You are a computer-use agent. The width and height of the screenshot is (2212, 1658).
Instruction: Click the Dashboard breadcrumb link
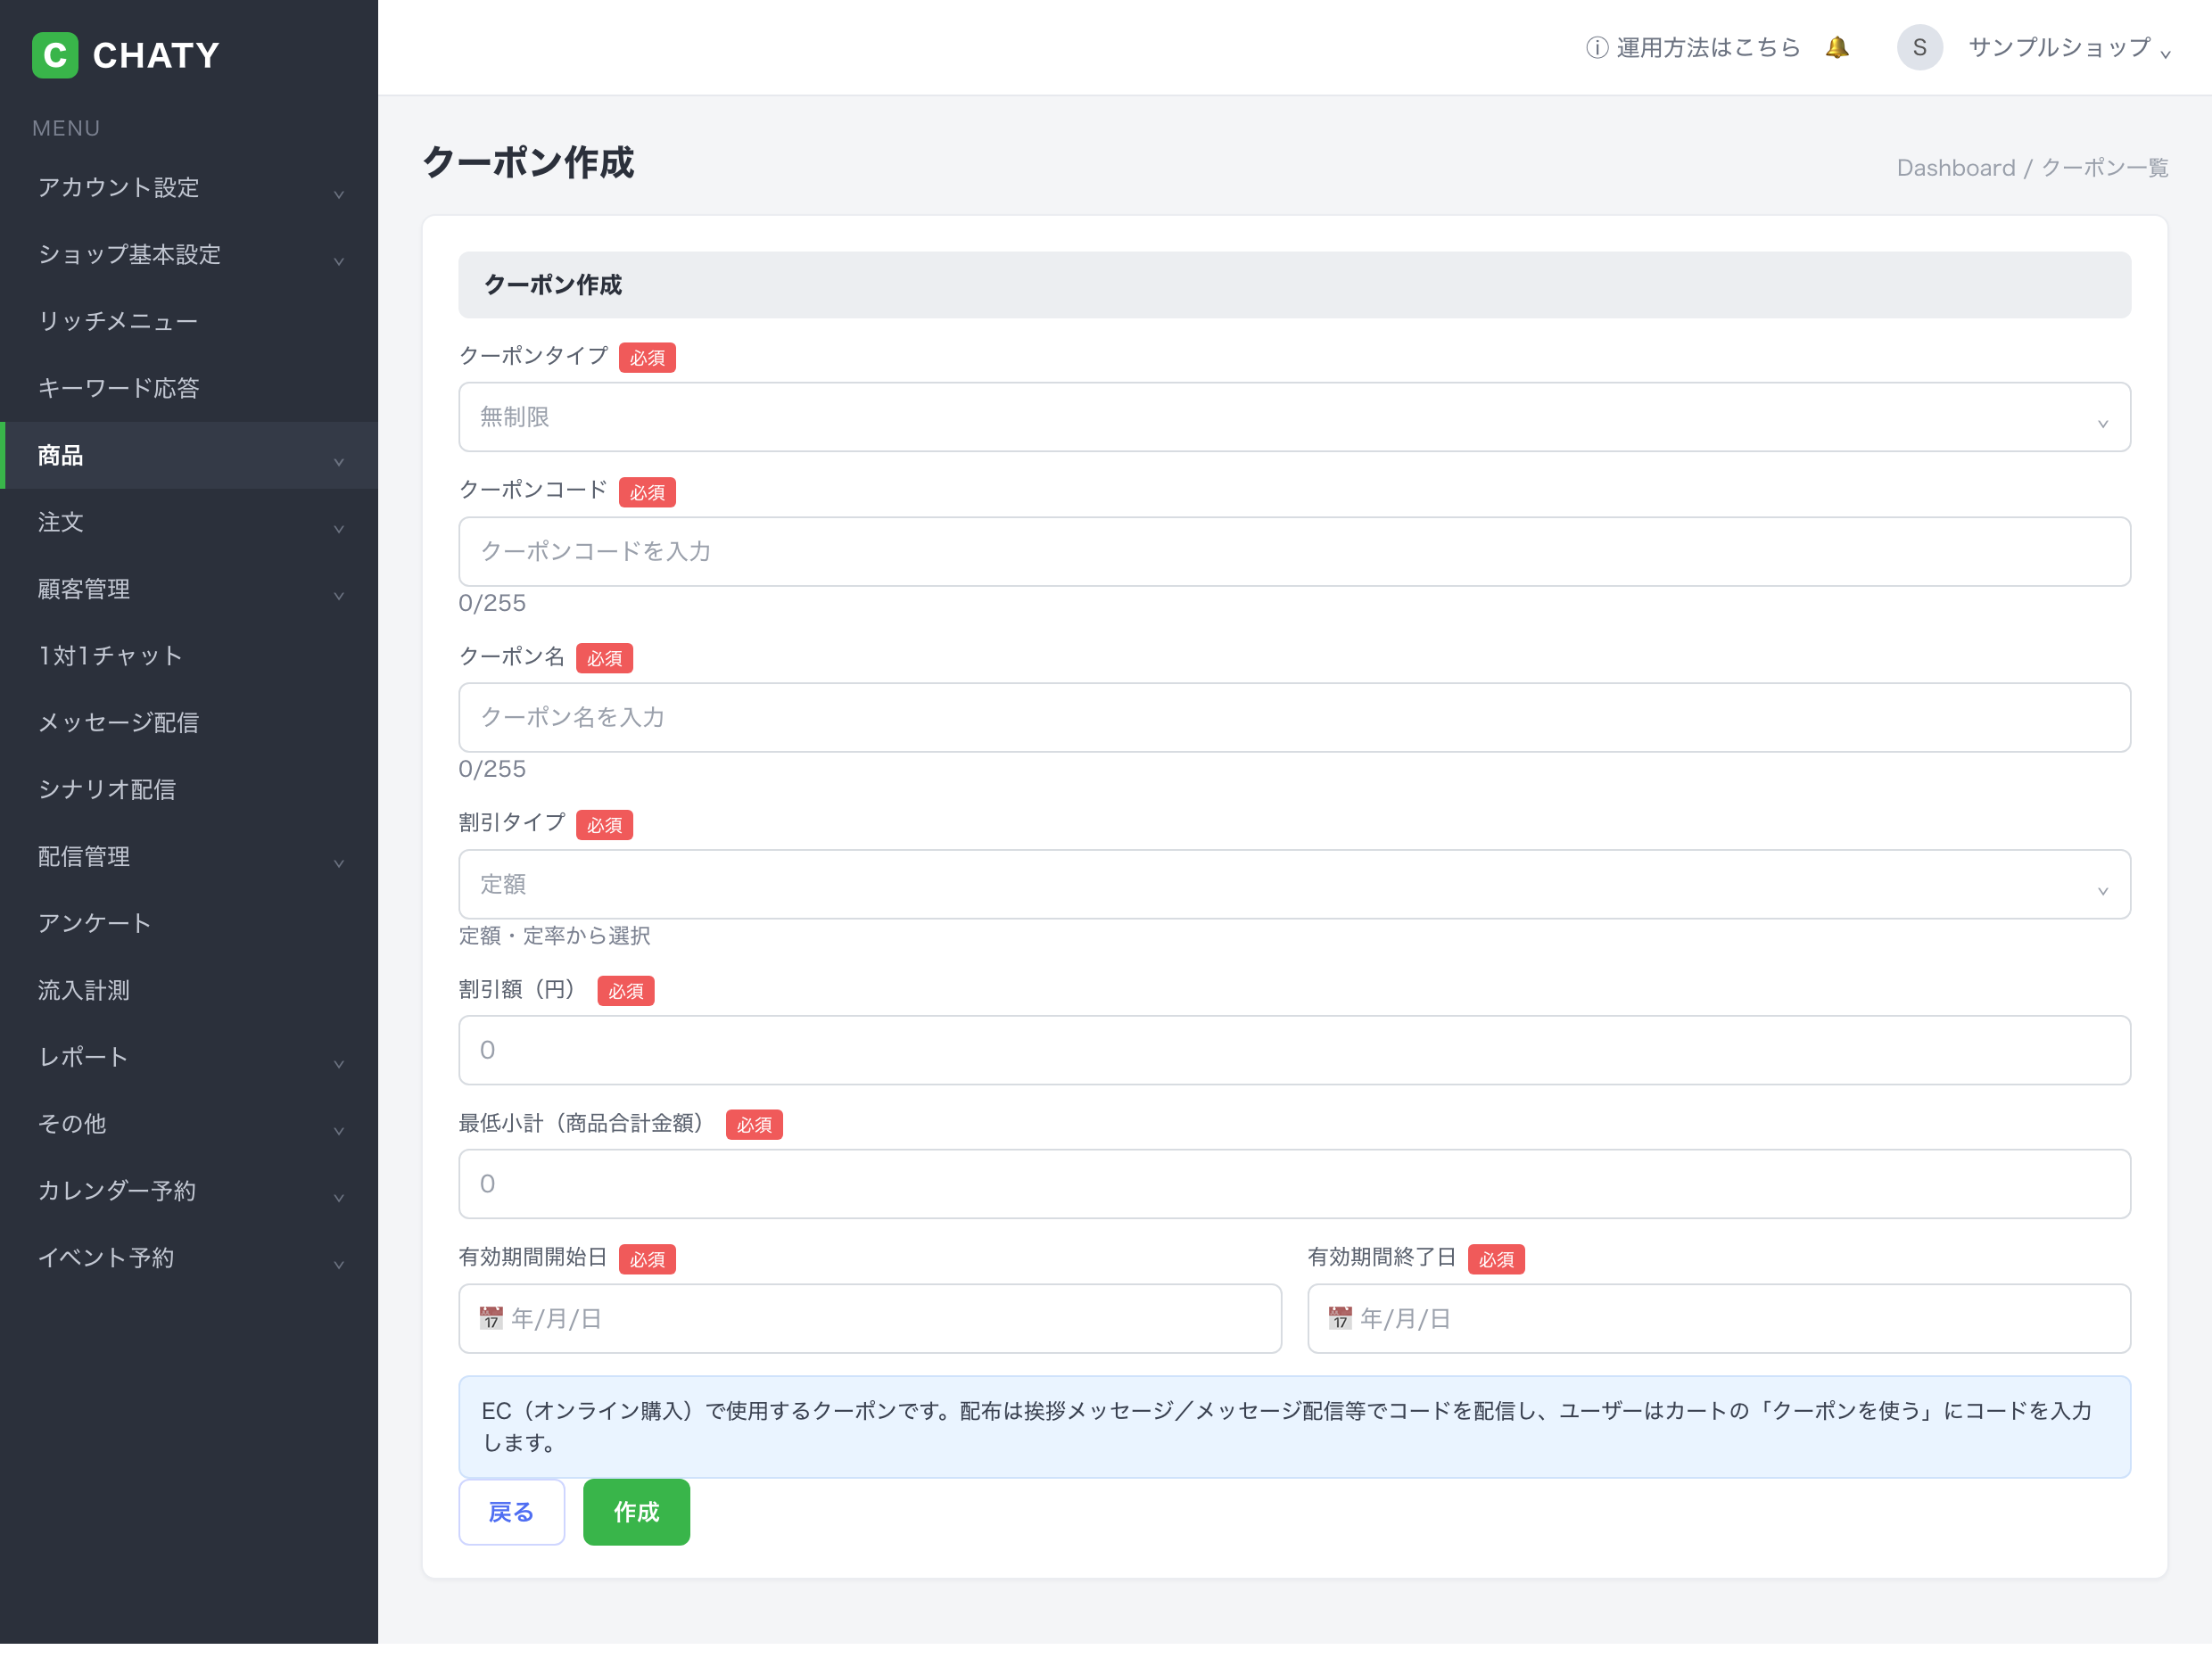(1956, 168)
